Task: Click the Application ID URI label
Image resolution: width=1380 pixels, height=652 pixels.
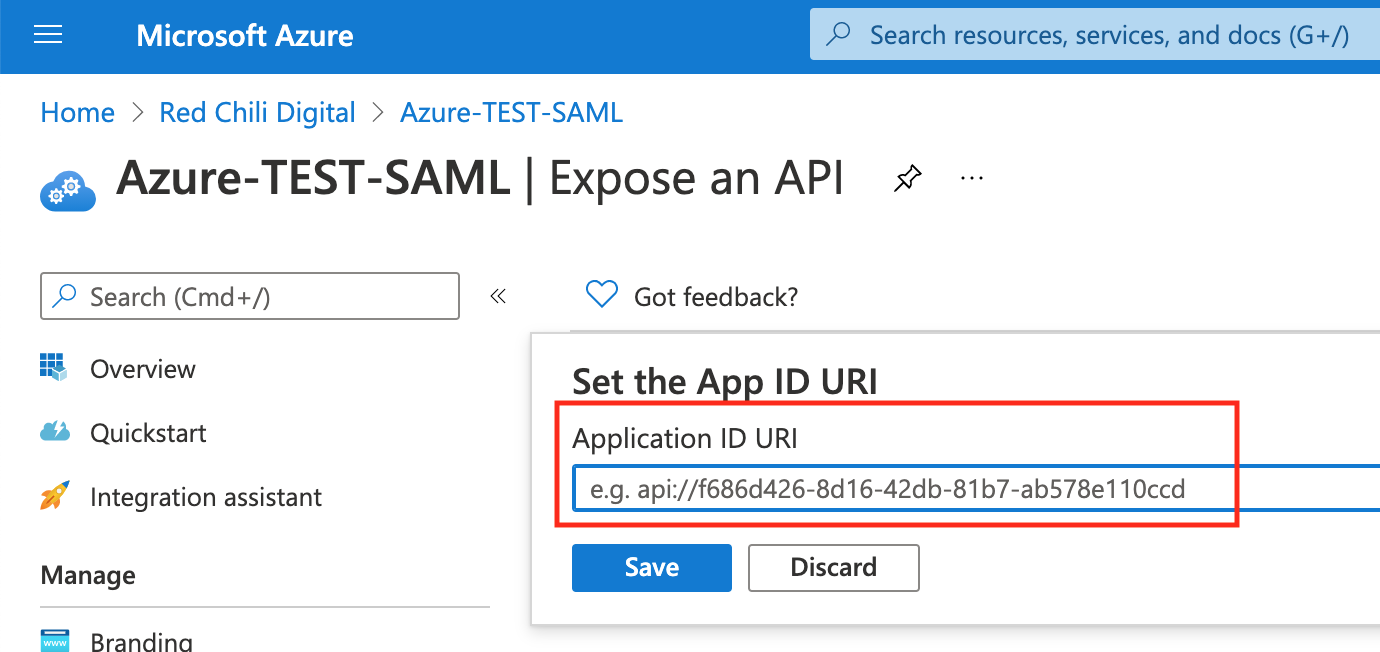Action: coord(685,438)
